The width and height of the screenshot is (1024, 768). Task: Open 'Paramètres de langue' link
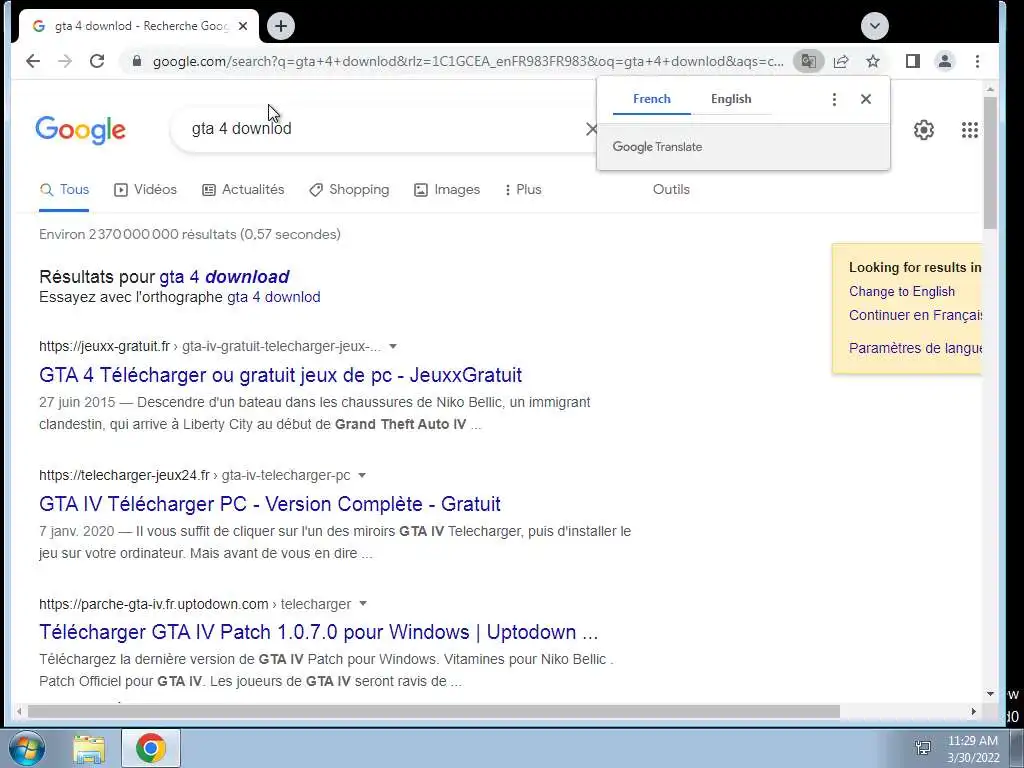(x=915, y=348)
